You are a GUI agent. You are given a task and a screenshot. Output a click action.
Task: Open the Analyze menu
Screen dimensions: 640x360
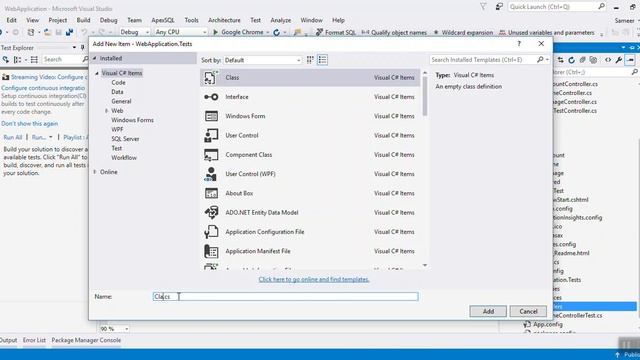click(x=281, y=20)
